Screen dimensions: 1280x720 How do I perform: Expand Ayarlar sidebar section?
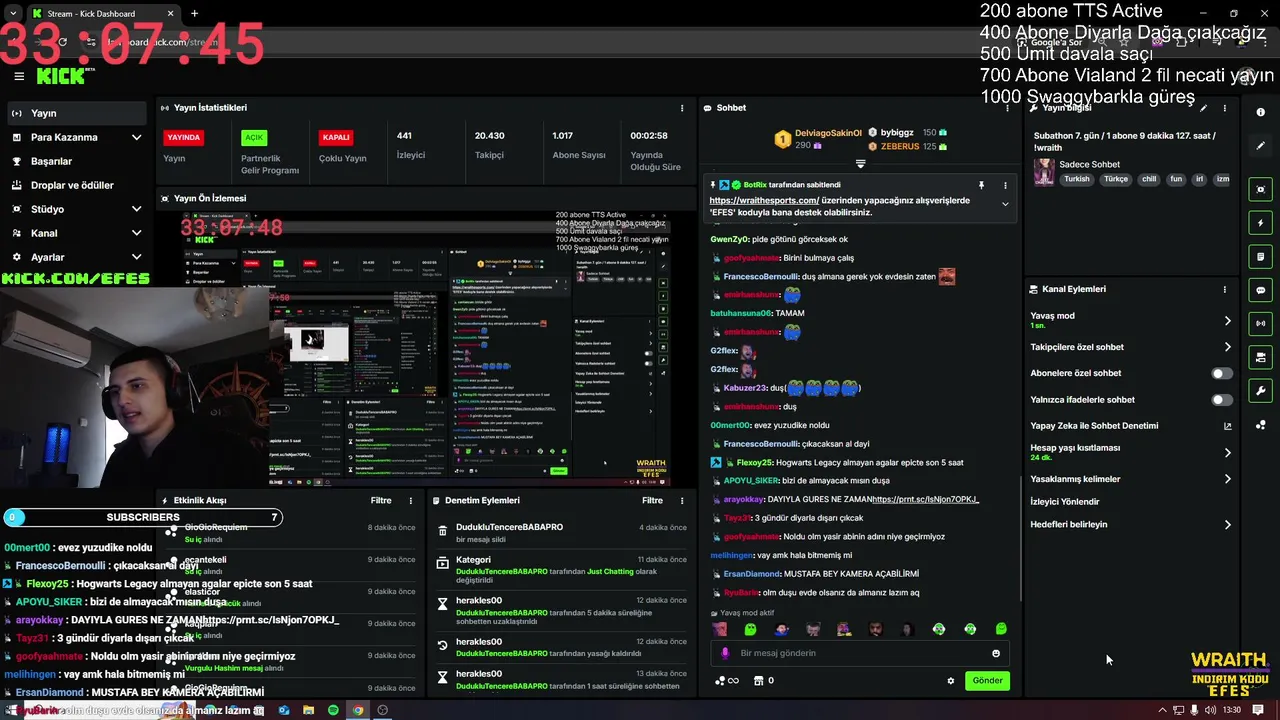[x=136, y=257]
